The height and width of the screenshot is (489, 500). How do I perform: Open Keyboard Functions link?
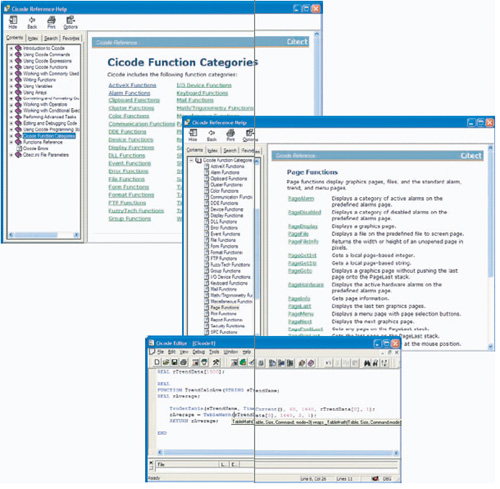click(202, 93)
